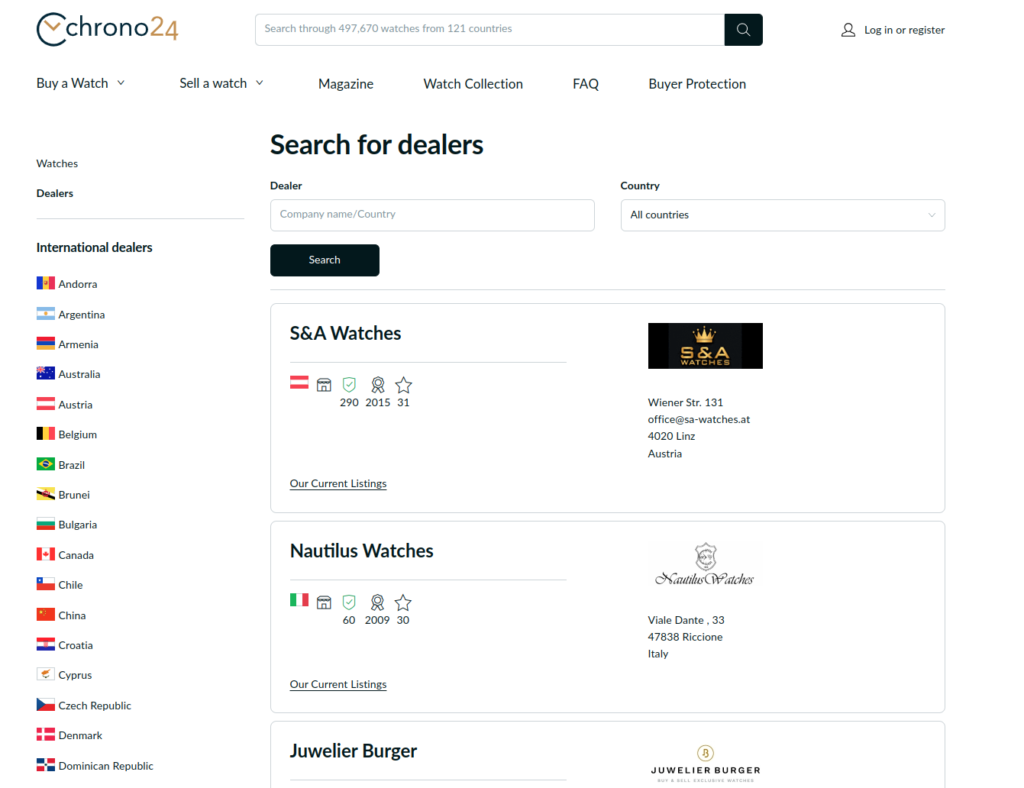The image size is (1024, 788).
Task: Open the FAQ menu item
Action: coord(585,84)
